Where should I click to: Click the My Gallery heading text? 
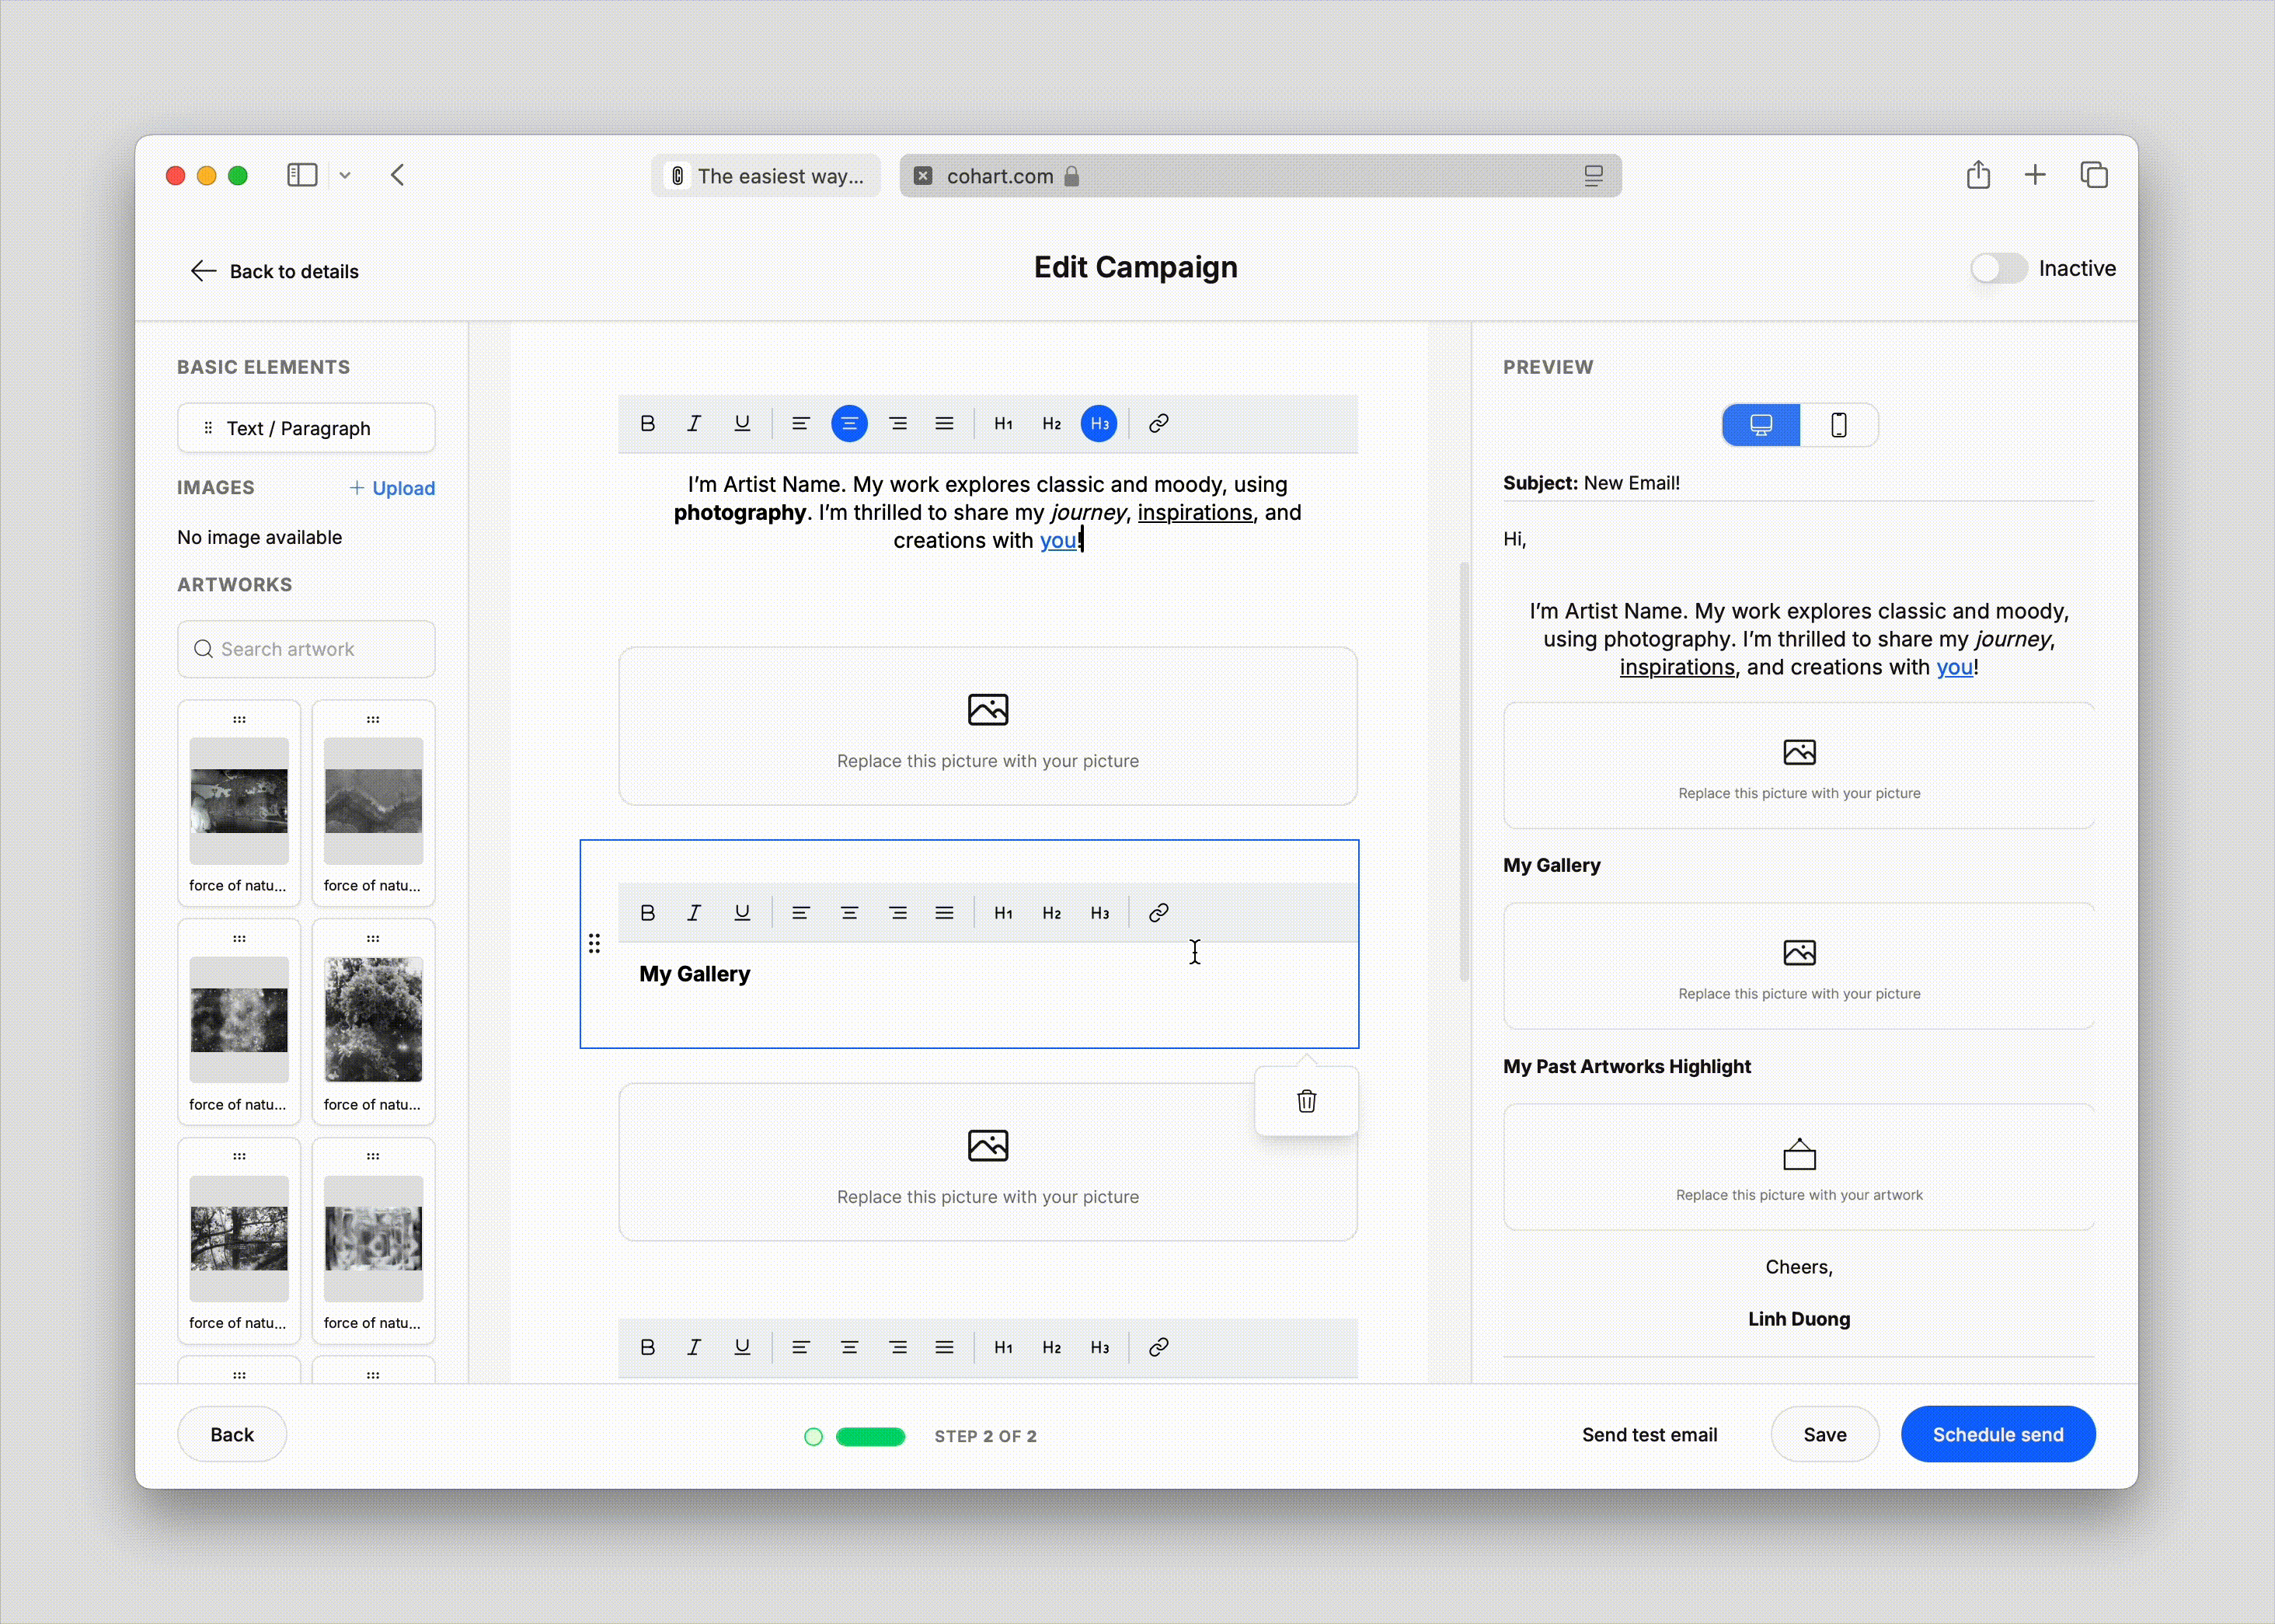pyautogui.click(x=695, y=974)
